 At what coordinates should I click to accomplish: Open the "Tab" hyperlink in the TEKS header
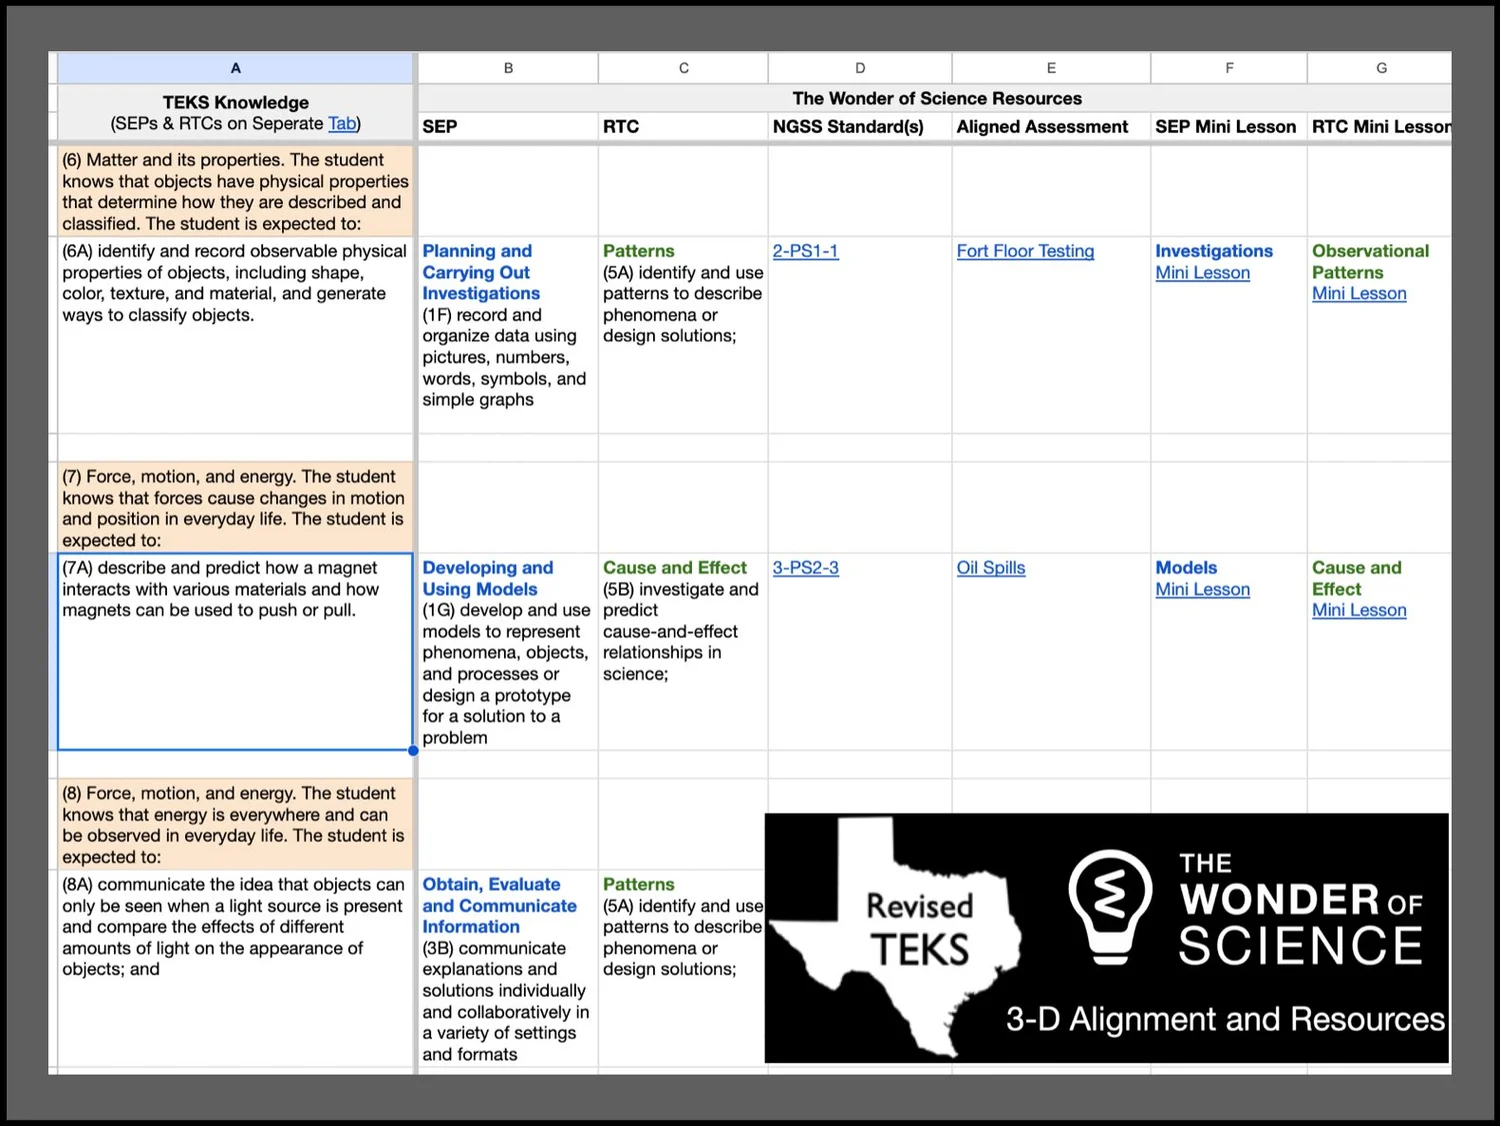pyautogui.click(x=341, y=123)
